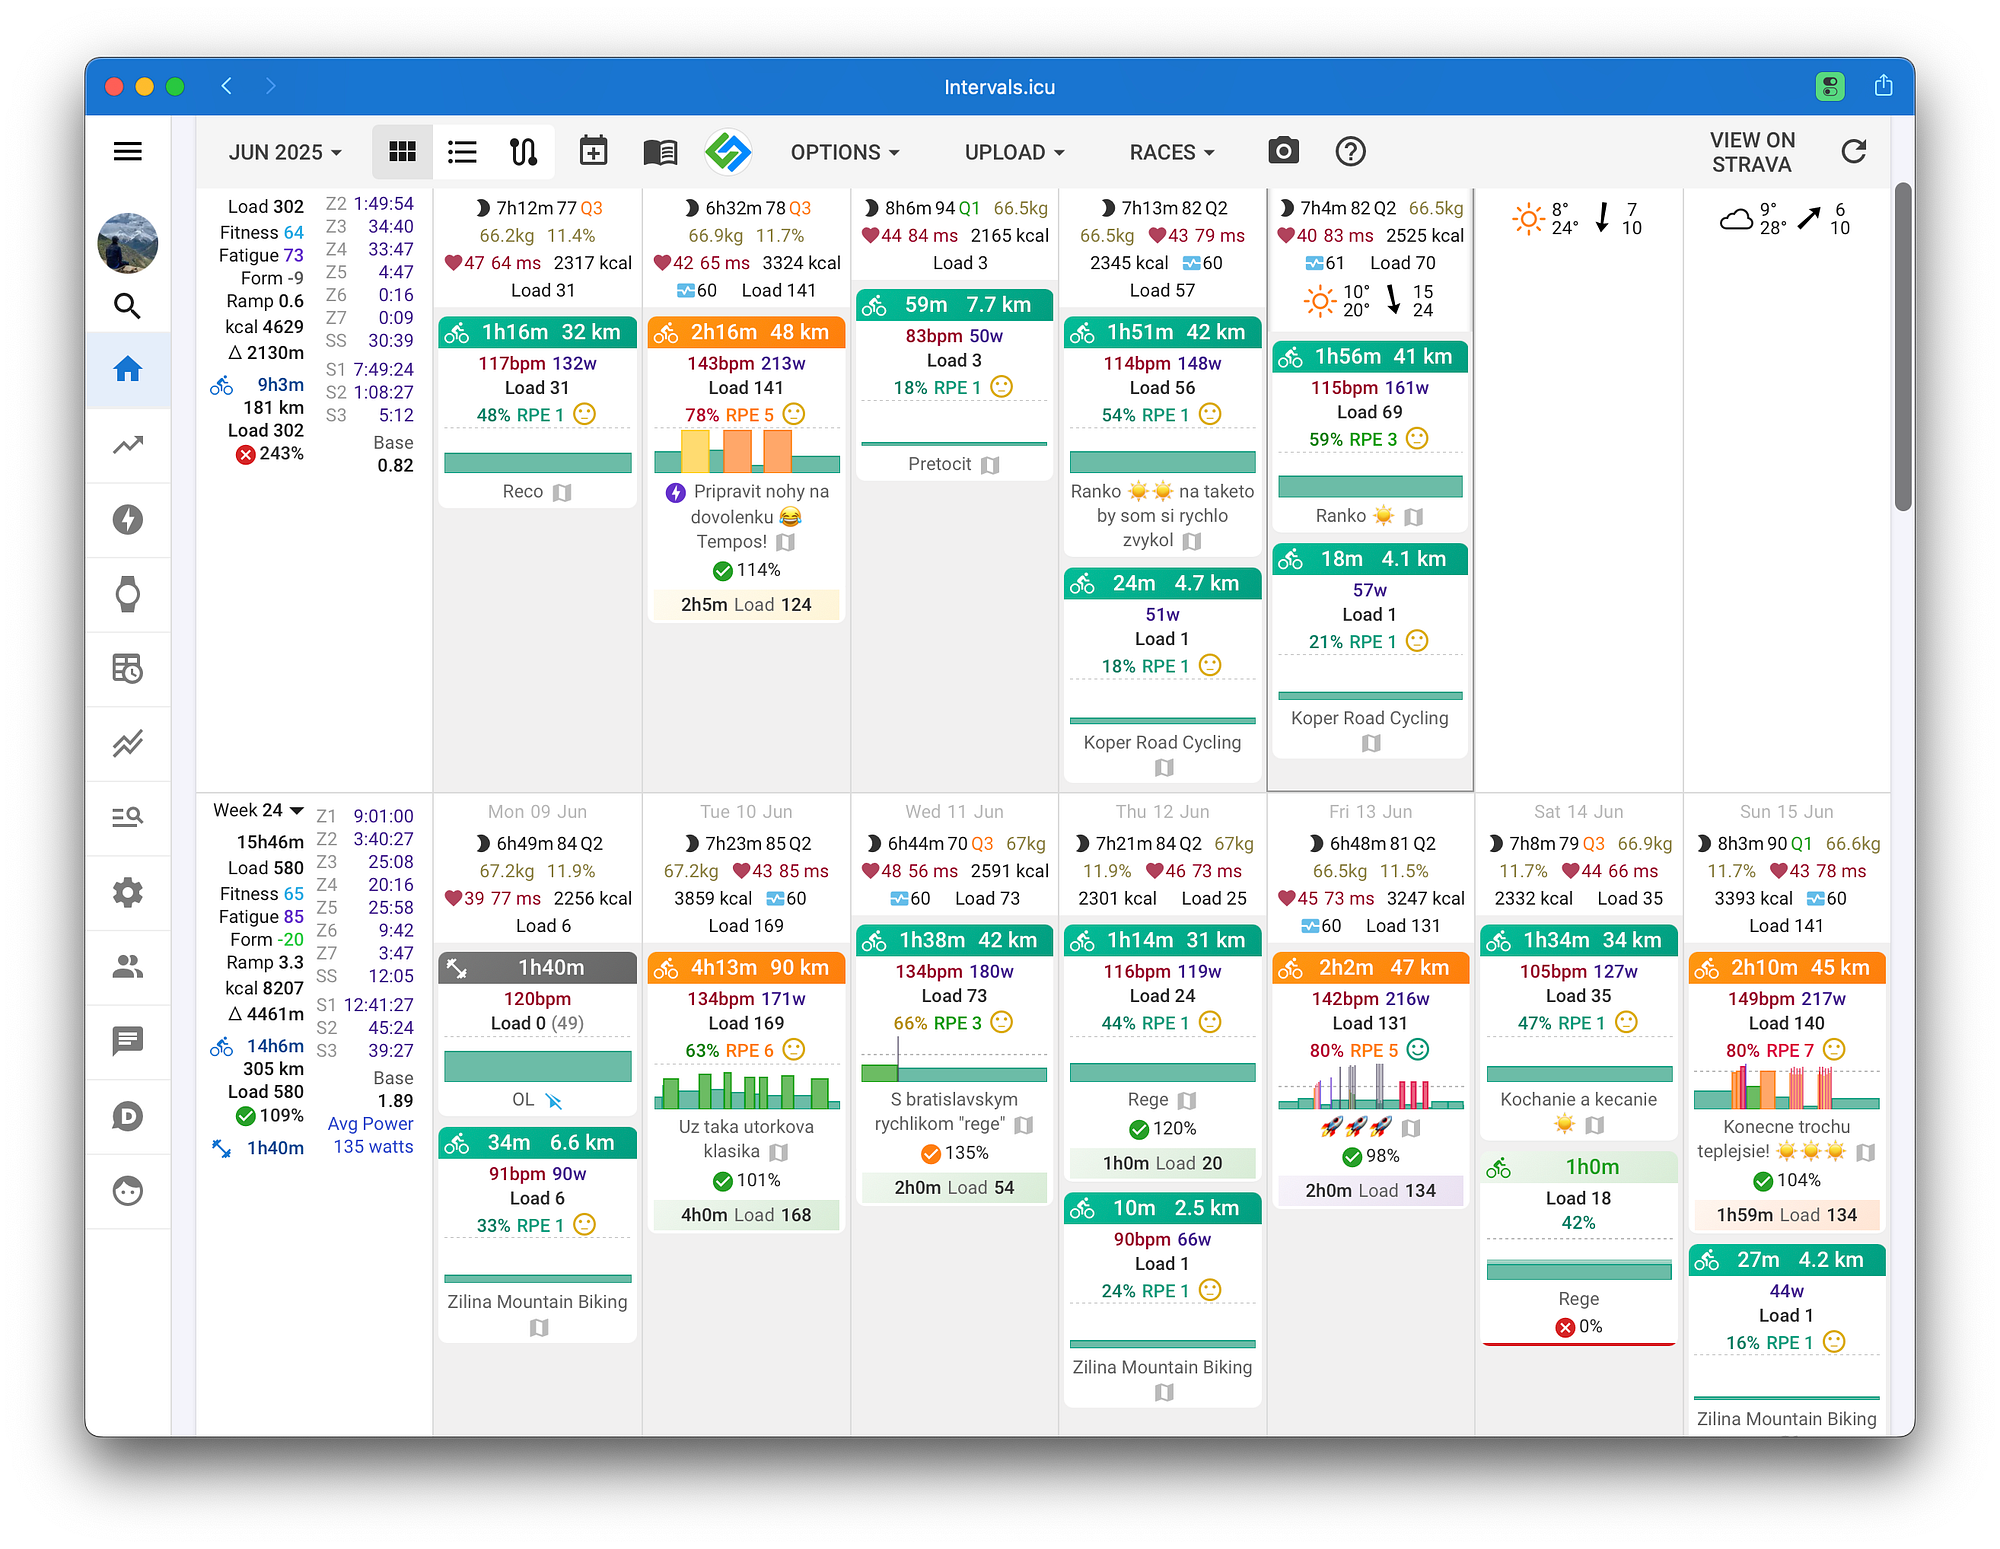This screenshot has height=1549, width=2000.
Task: Click VIEW ON STRAVA button
Action: point(1752,152)
